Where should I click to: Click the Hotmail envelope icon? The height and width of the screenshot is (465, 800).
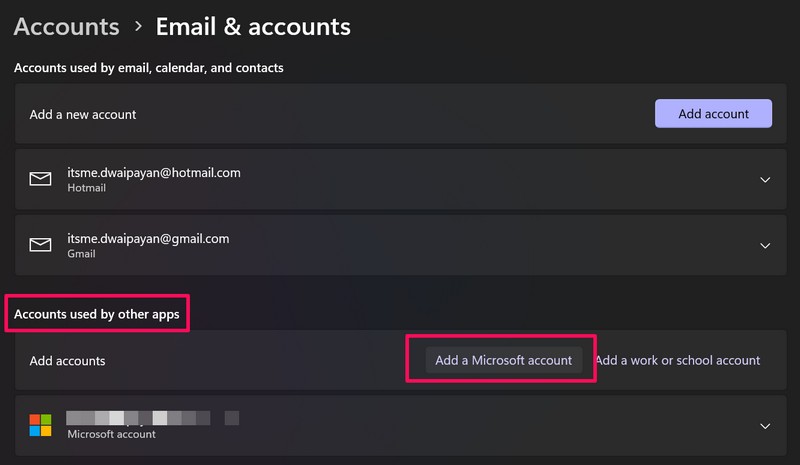tap(40, 180)
